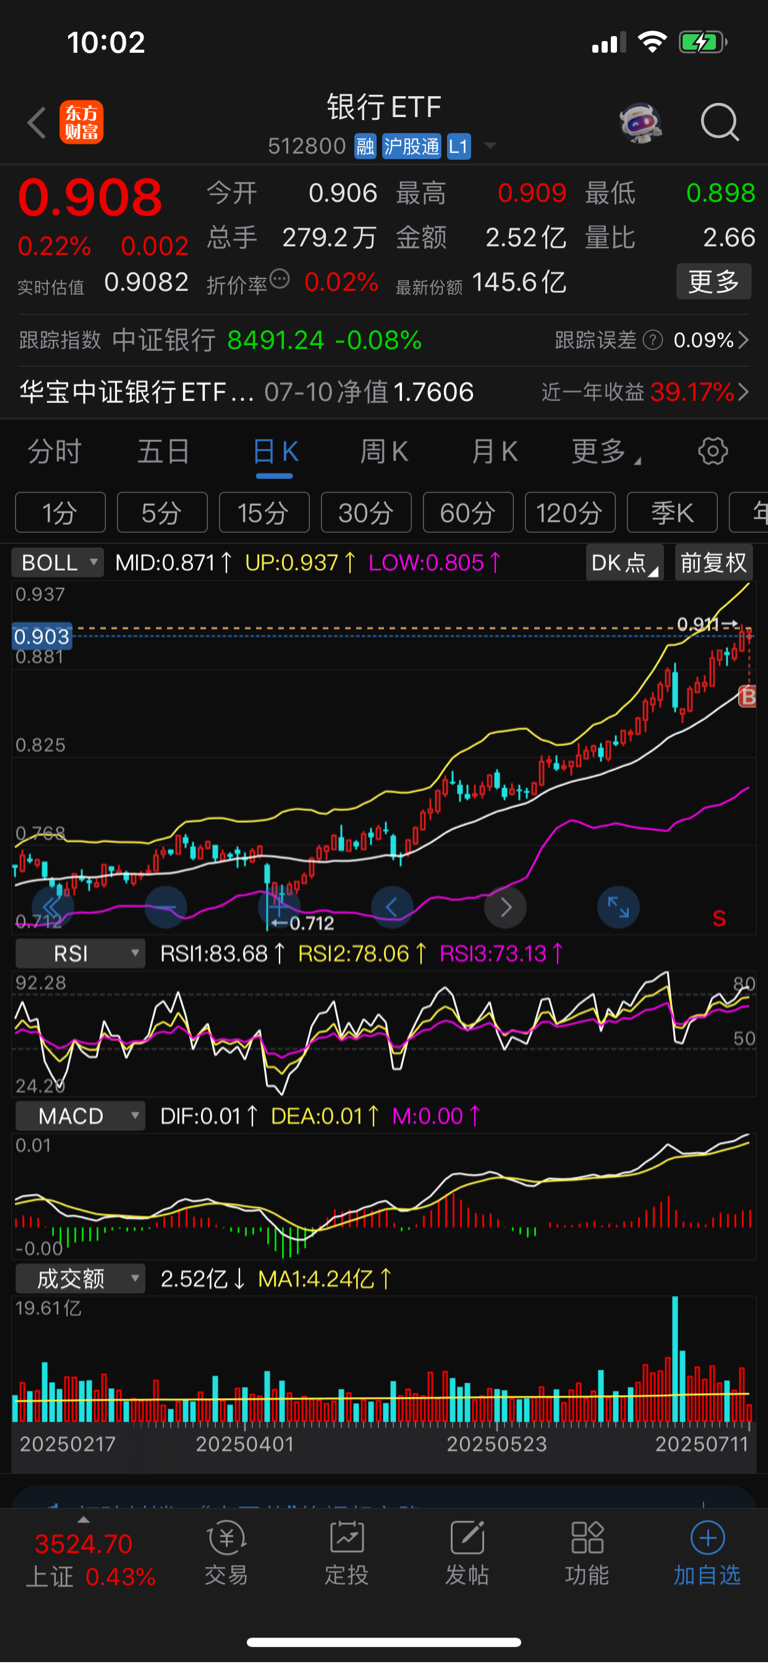Switch to 月K tab
Image resolution: width=768 pixels, height=1663 pixels.
[x=495, y=451]
